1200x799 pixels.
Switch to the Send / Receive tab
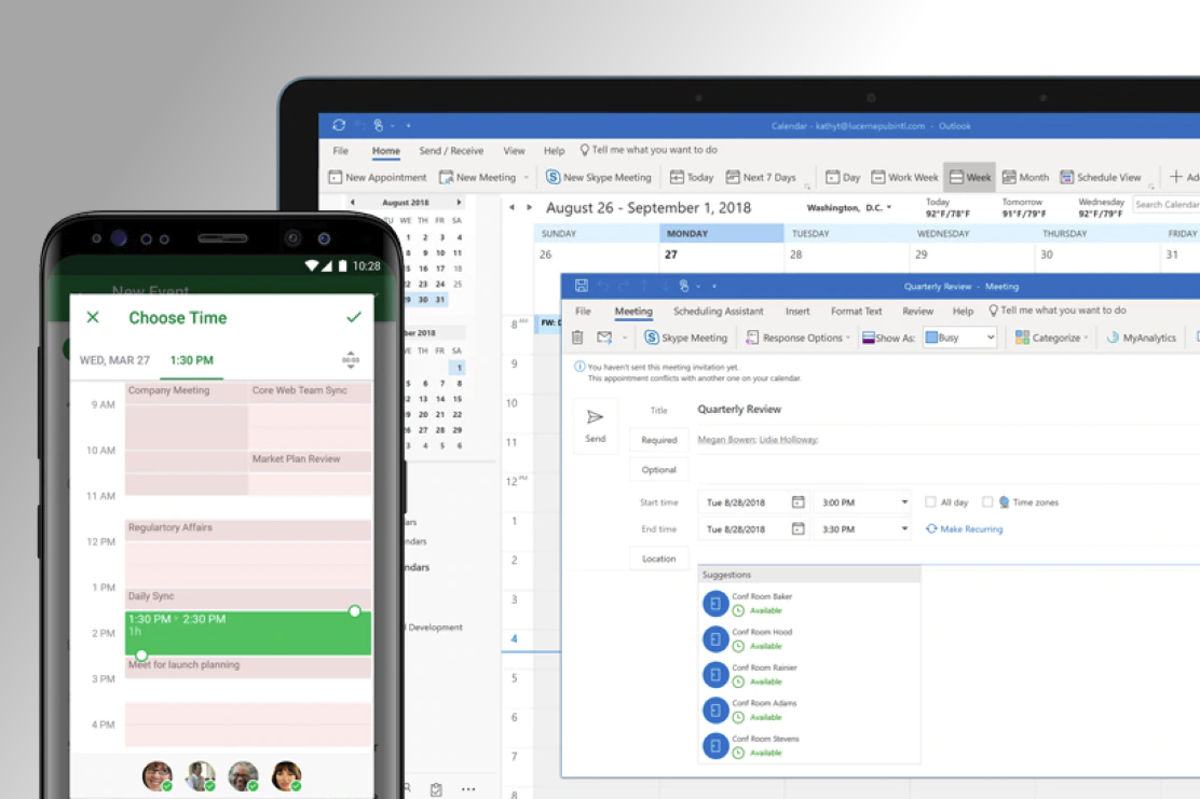coord(451,151)
